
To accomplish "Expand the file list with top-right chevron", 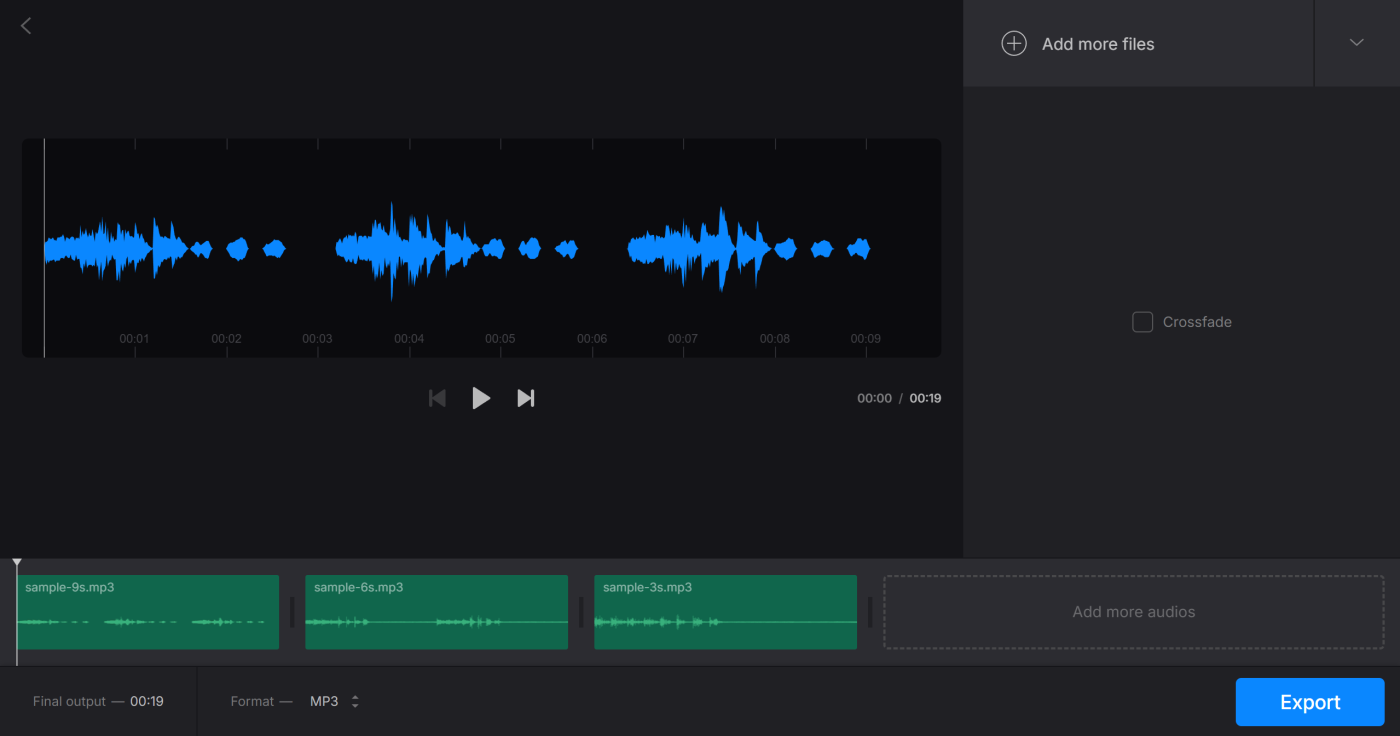I will point(1356,43).
